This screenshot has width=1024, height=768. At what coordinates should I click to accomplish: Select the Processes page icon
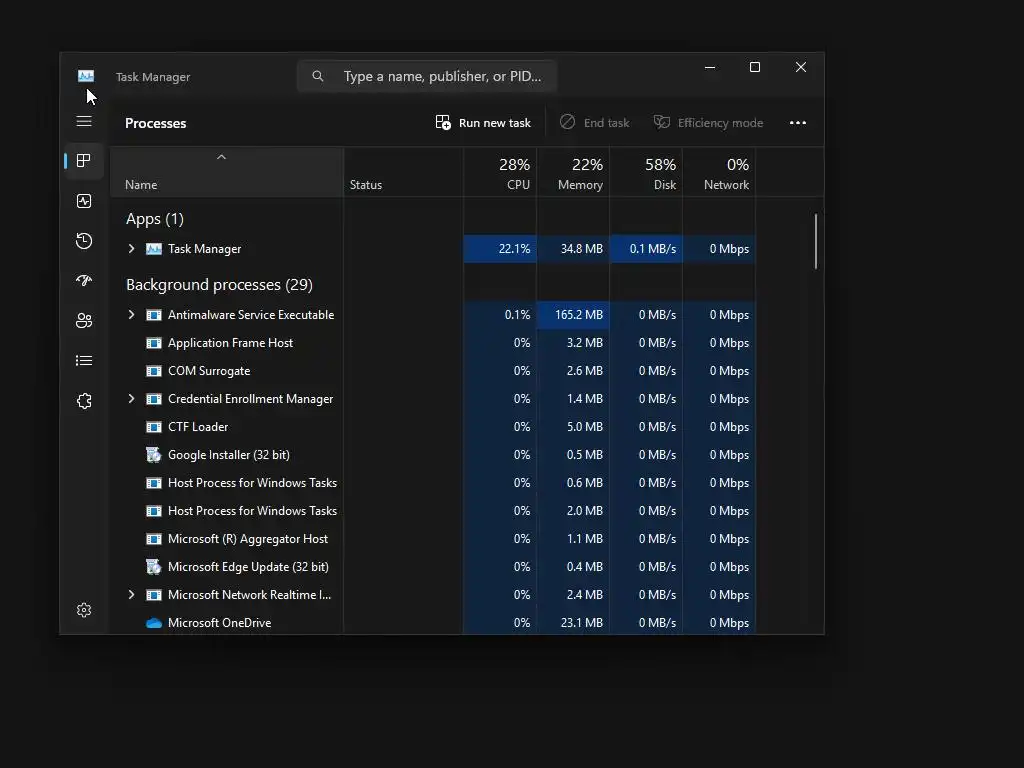84,161
